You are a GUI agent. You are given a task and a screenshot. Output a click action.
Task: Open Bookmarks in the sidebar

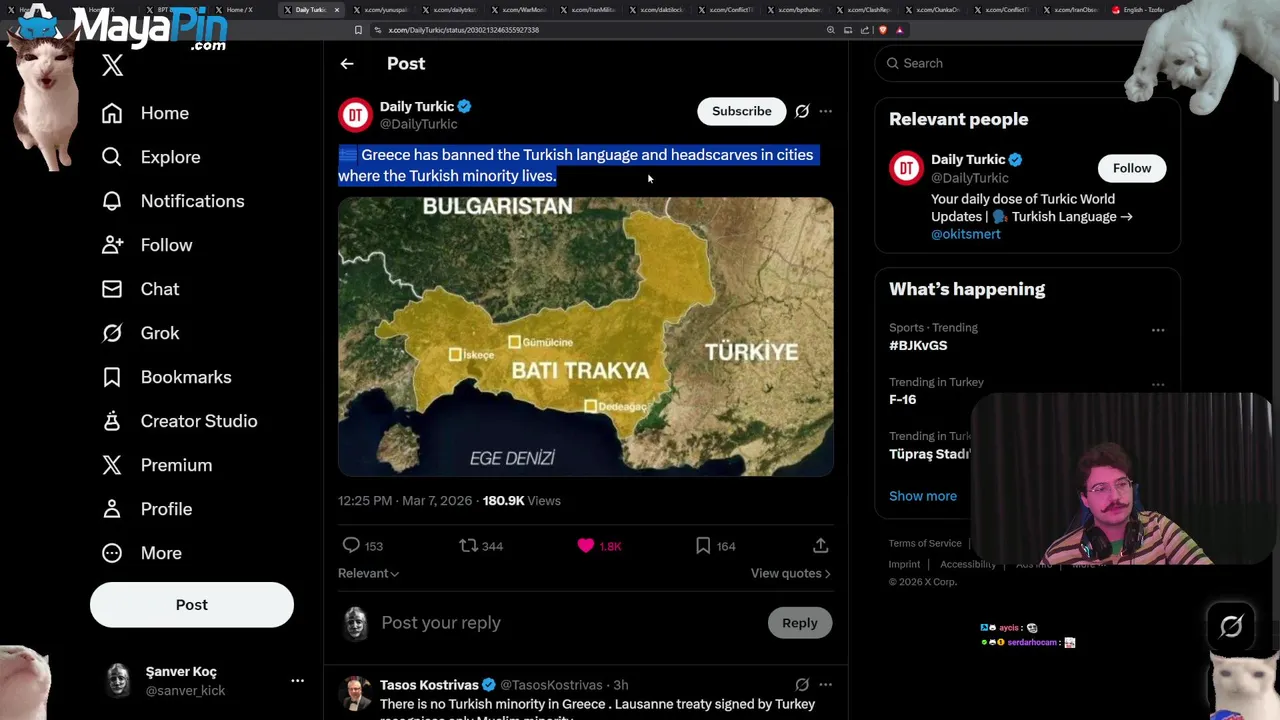[166, 377]
